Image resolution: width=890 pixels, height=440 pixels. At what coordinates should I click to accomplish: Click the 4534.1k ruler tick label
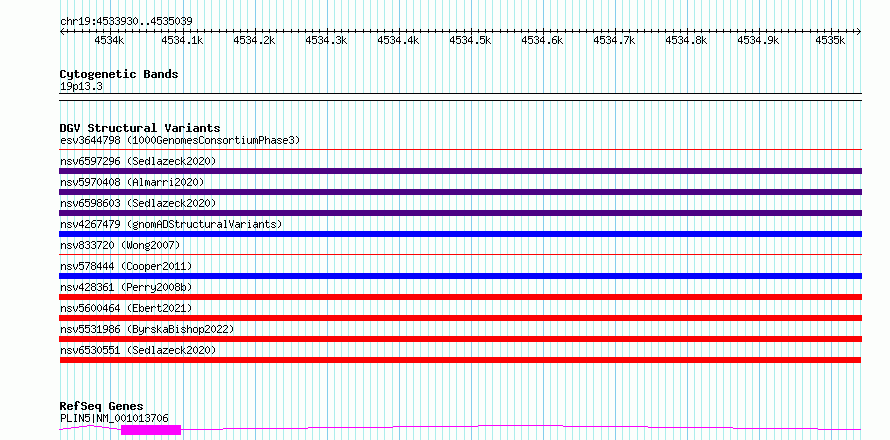click(x=182, y=40)
